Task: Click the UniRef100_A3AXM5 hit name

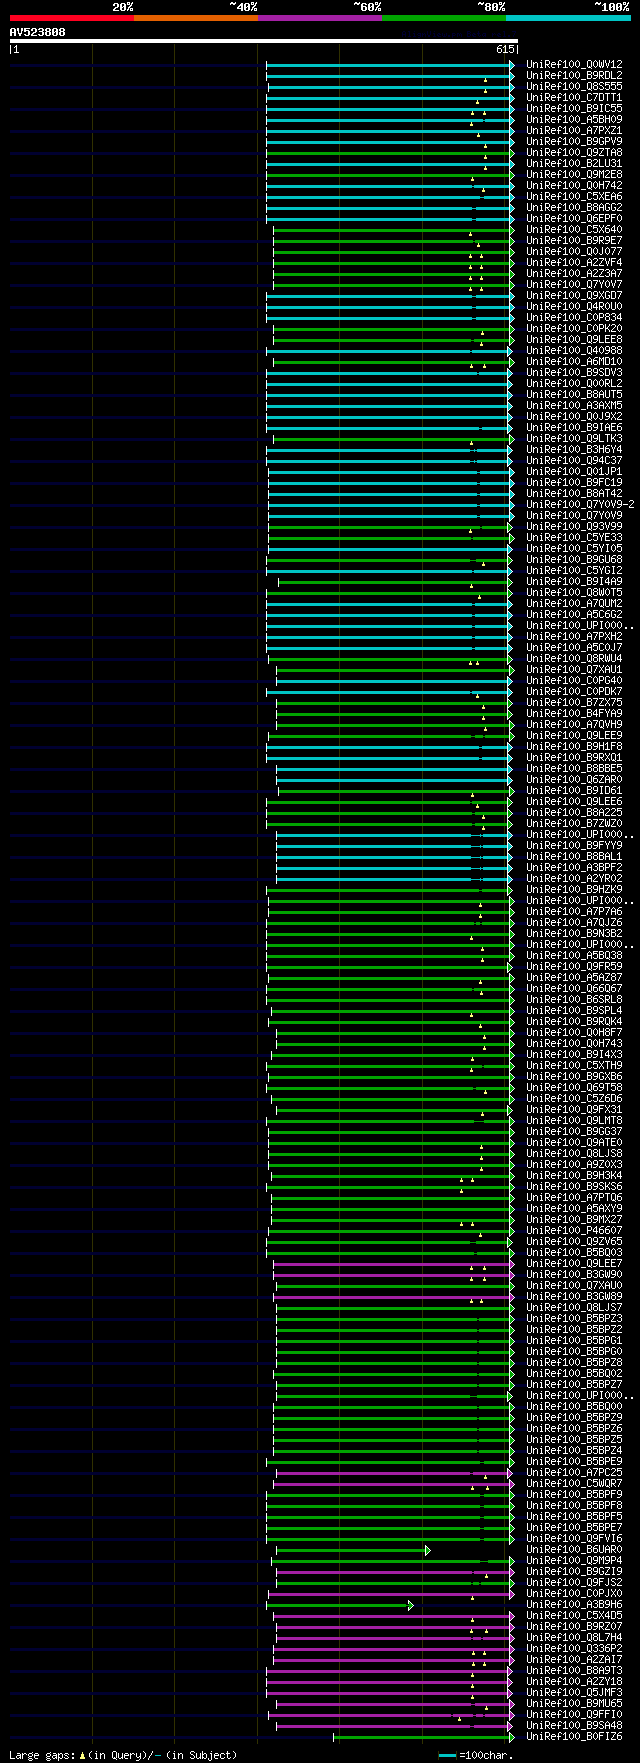Action: pyautogui.click(x=574, y=406)
